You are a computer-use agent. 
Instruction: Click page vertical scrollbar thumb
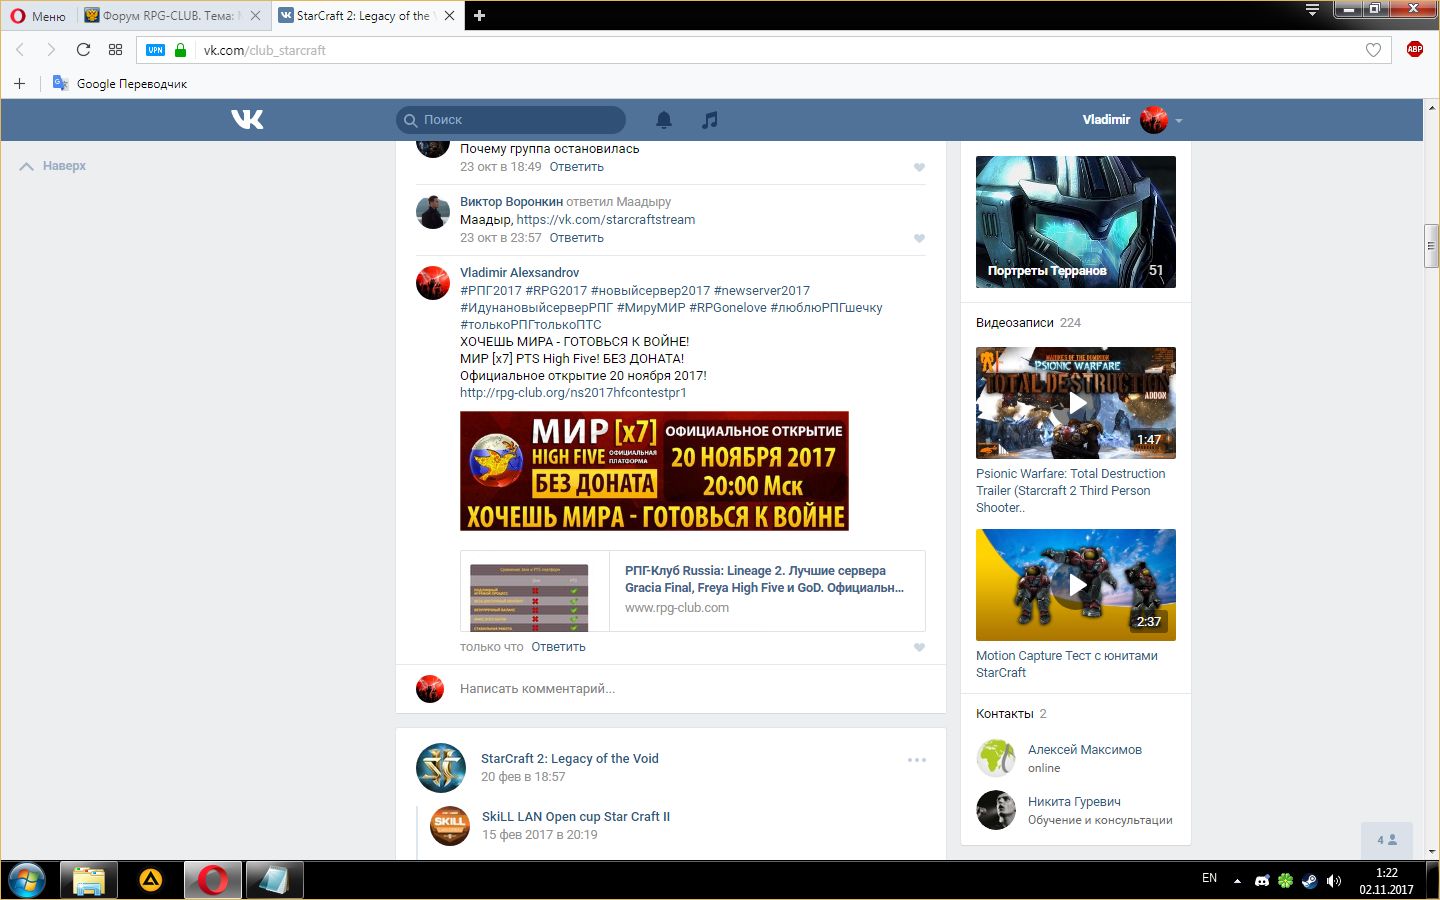tap(1431, 246)
